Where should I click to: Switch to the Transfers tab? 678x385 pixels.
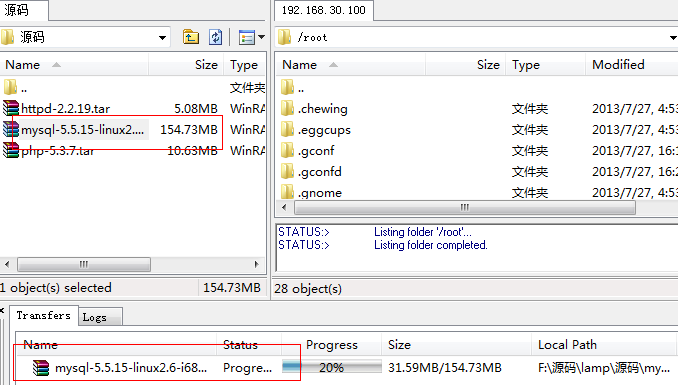pos(44,315)
